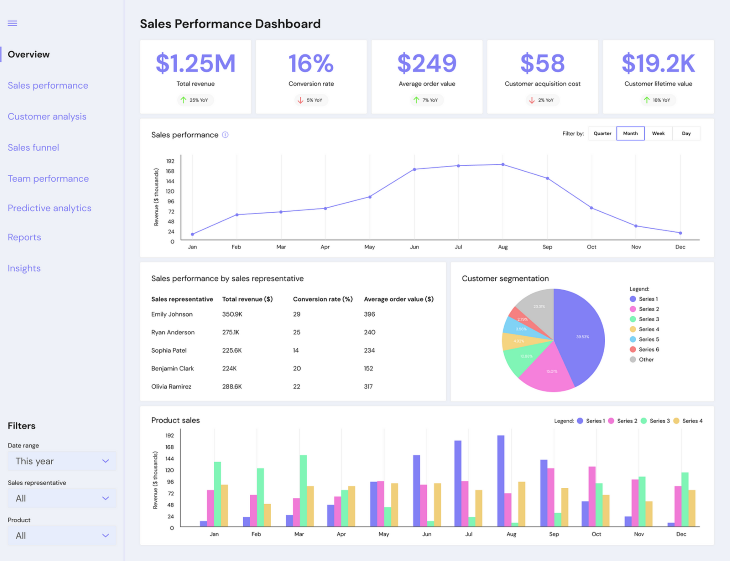The width and height of the screenshot is (730, 561).
Task: Click the $1.25M Total revenue card
Action: point(196,77)
